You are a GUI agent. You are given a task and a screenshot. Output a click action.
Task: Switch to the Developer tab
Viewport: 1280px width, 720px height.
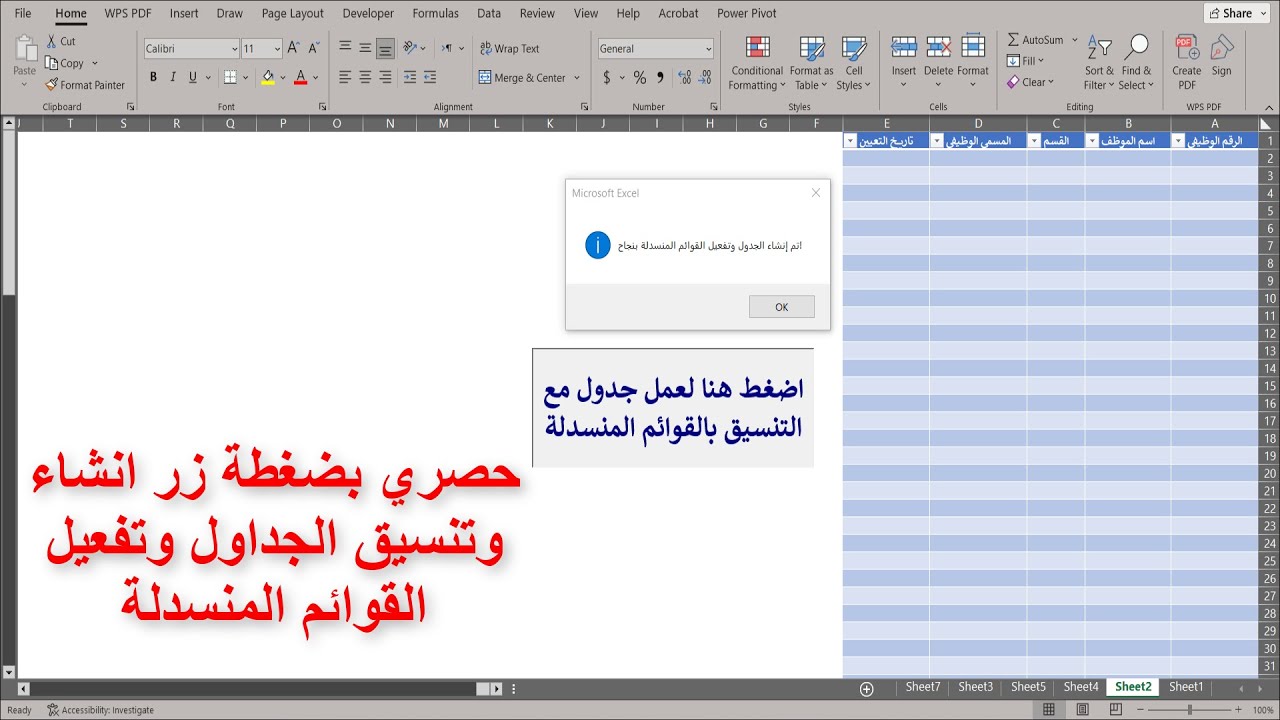point(368,13)
